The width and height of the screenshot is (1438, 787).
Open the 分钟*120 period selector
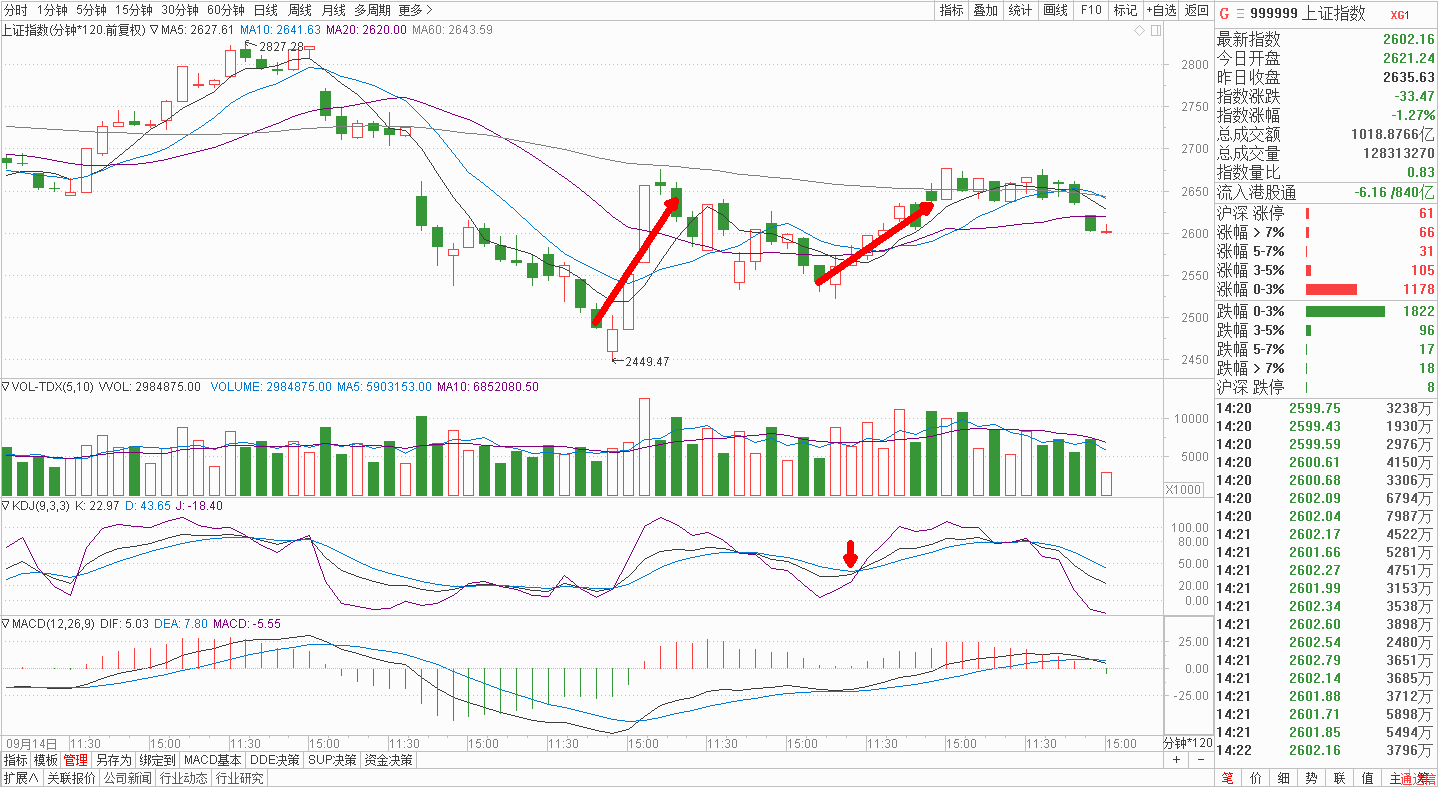pos(1187,744)
